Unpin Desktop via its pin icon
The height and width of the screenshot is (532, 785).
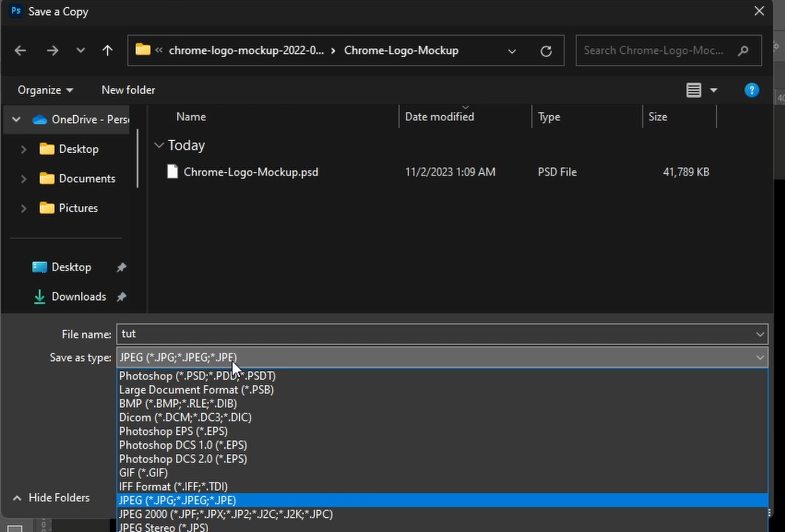coord(121,267)
